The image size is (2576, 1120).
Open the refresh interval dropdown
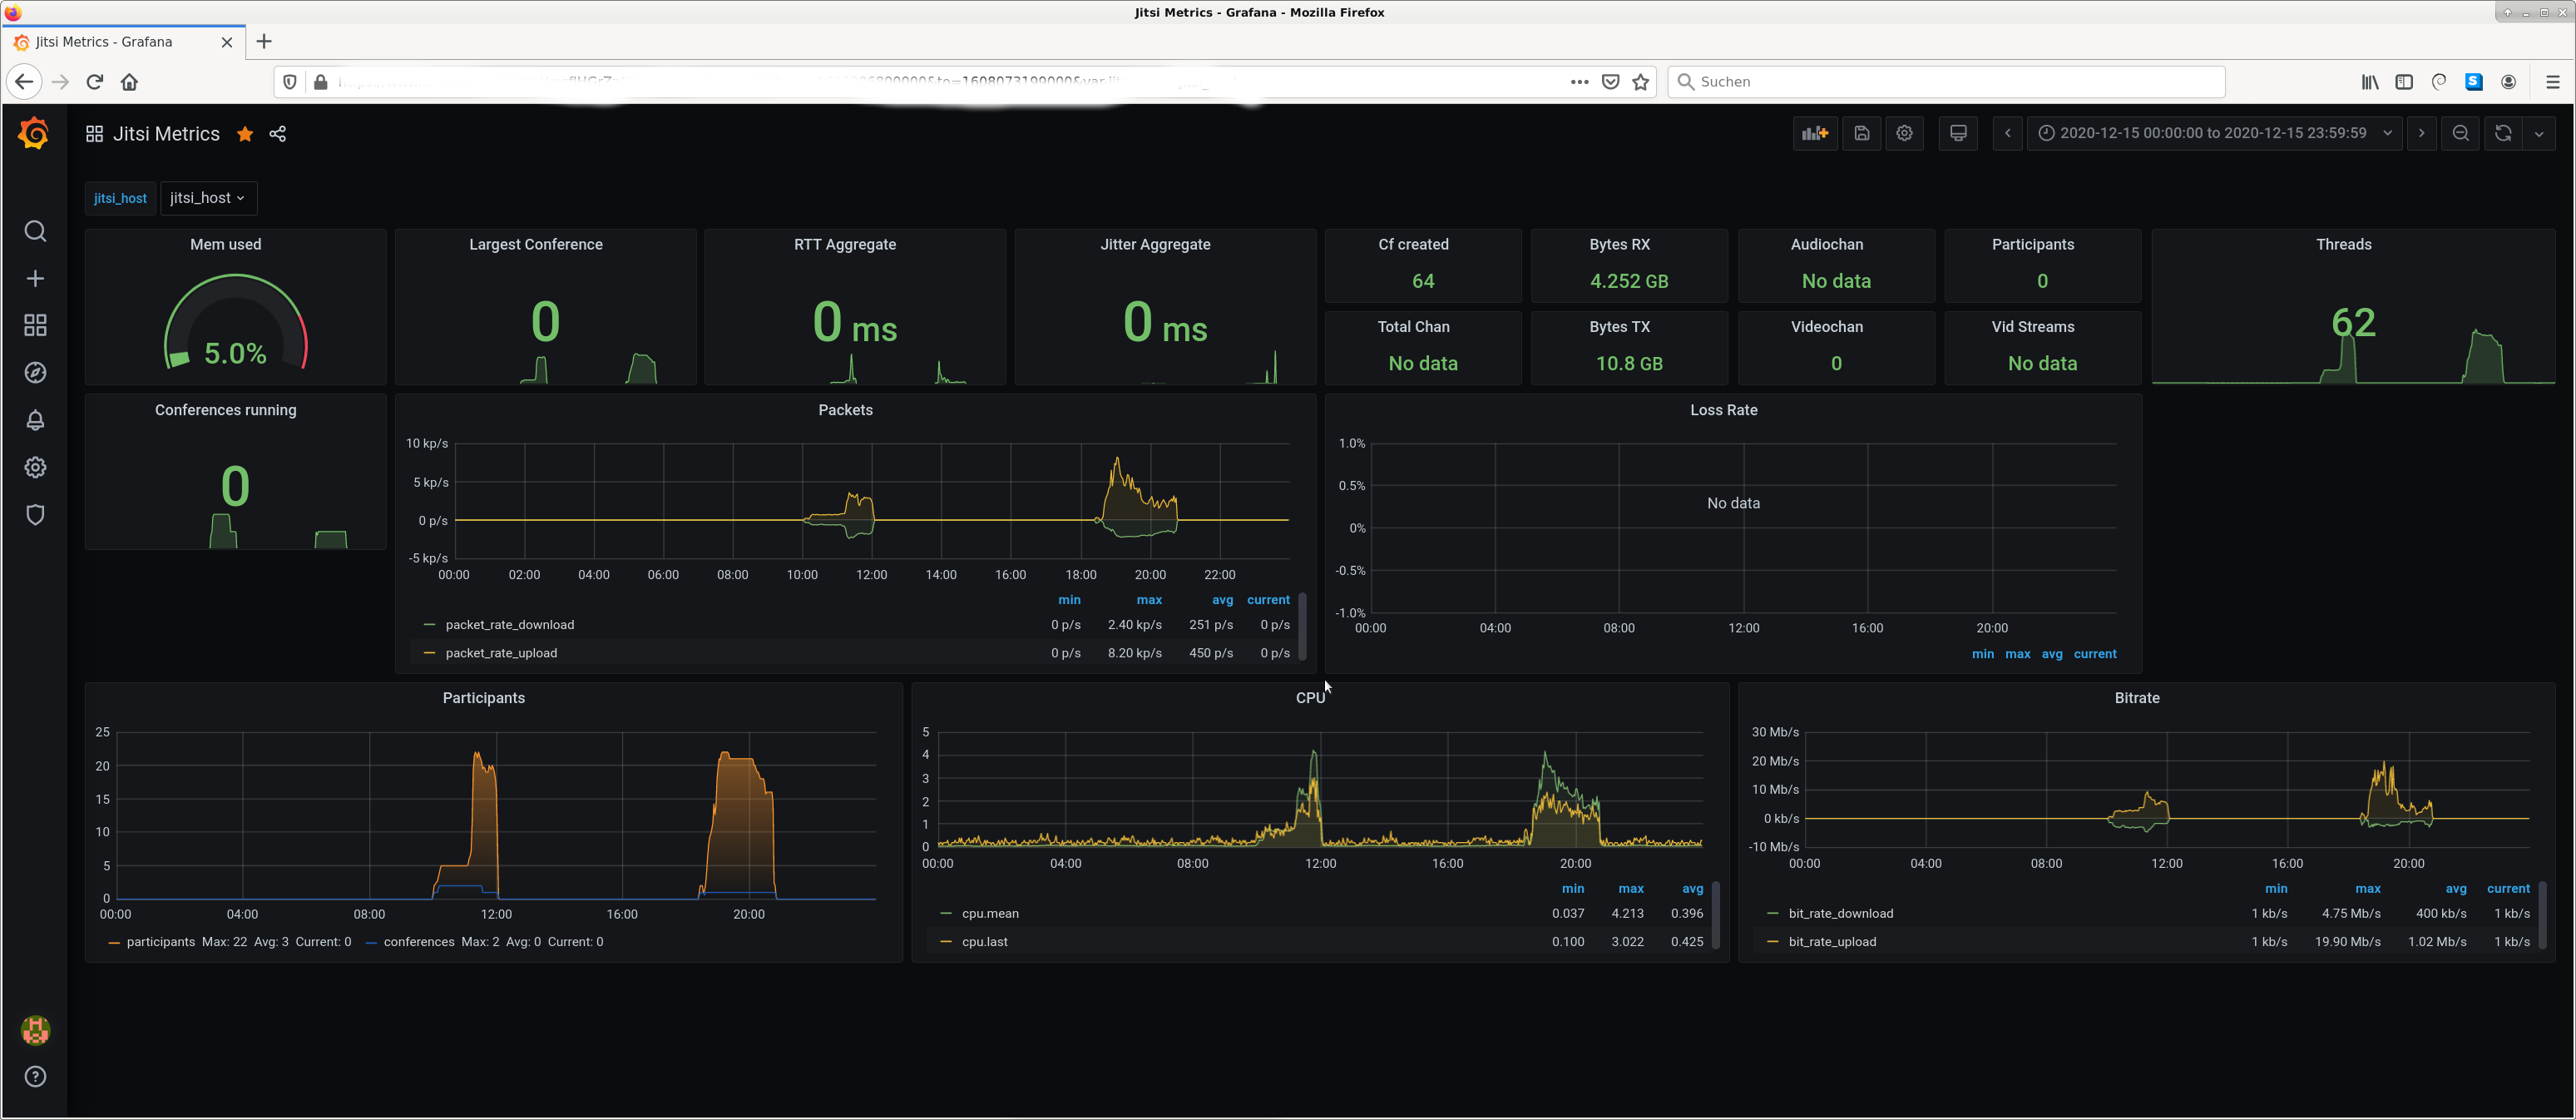click(x=2538, y=133)
